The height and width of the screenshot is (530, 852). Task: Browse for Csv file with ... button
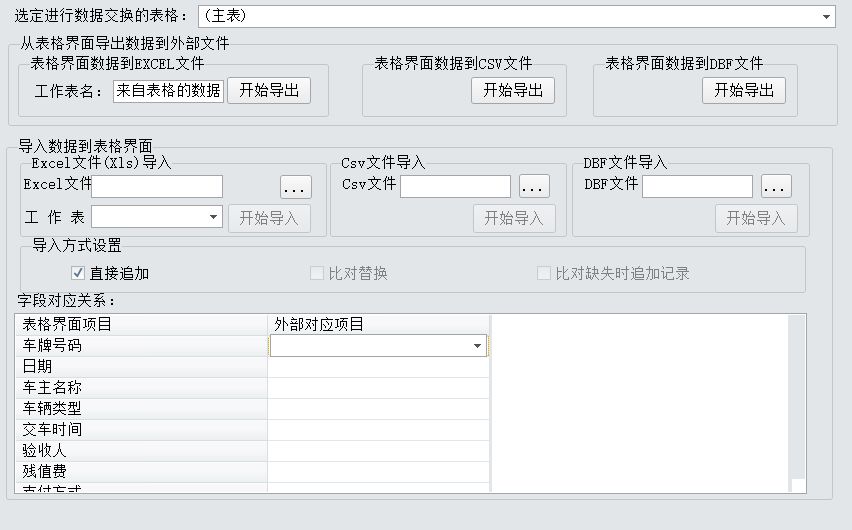534,186
